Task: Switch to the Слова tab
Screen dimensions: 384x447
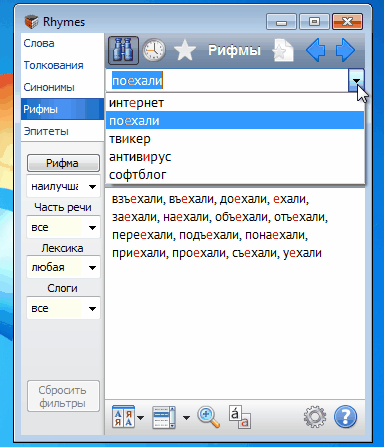Action: (62, 43)
